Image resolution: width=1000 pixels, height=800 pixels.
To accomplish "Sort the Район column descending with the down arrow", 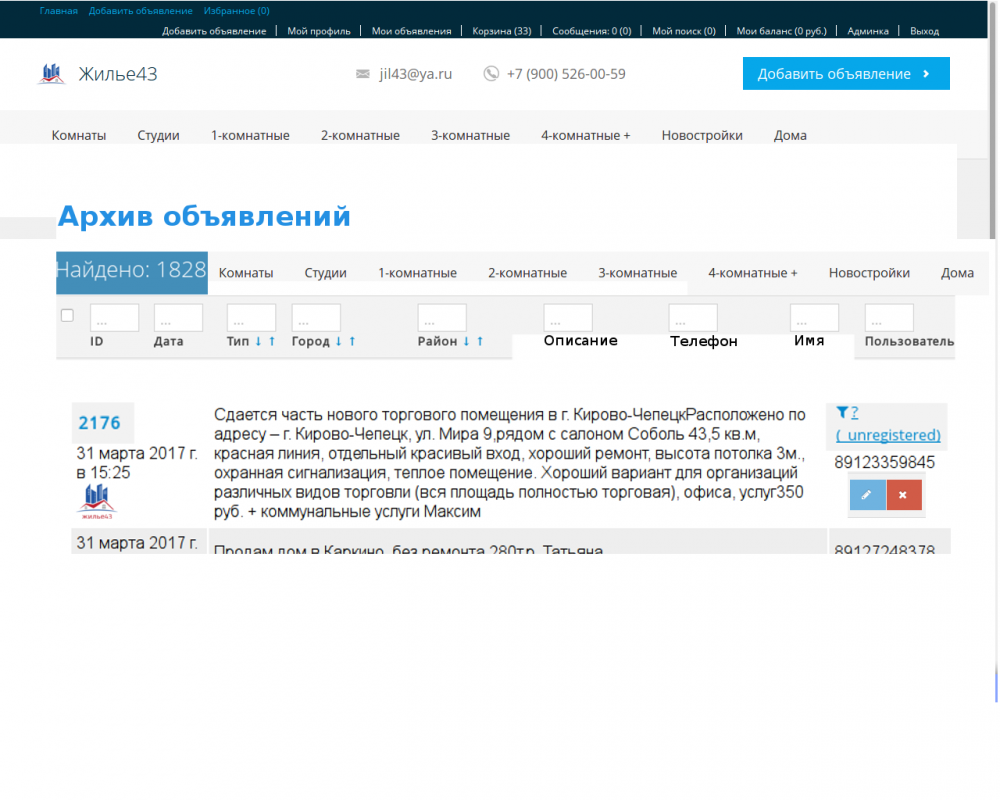I will point(466,341).
